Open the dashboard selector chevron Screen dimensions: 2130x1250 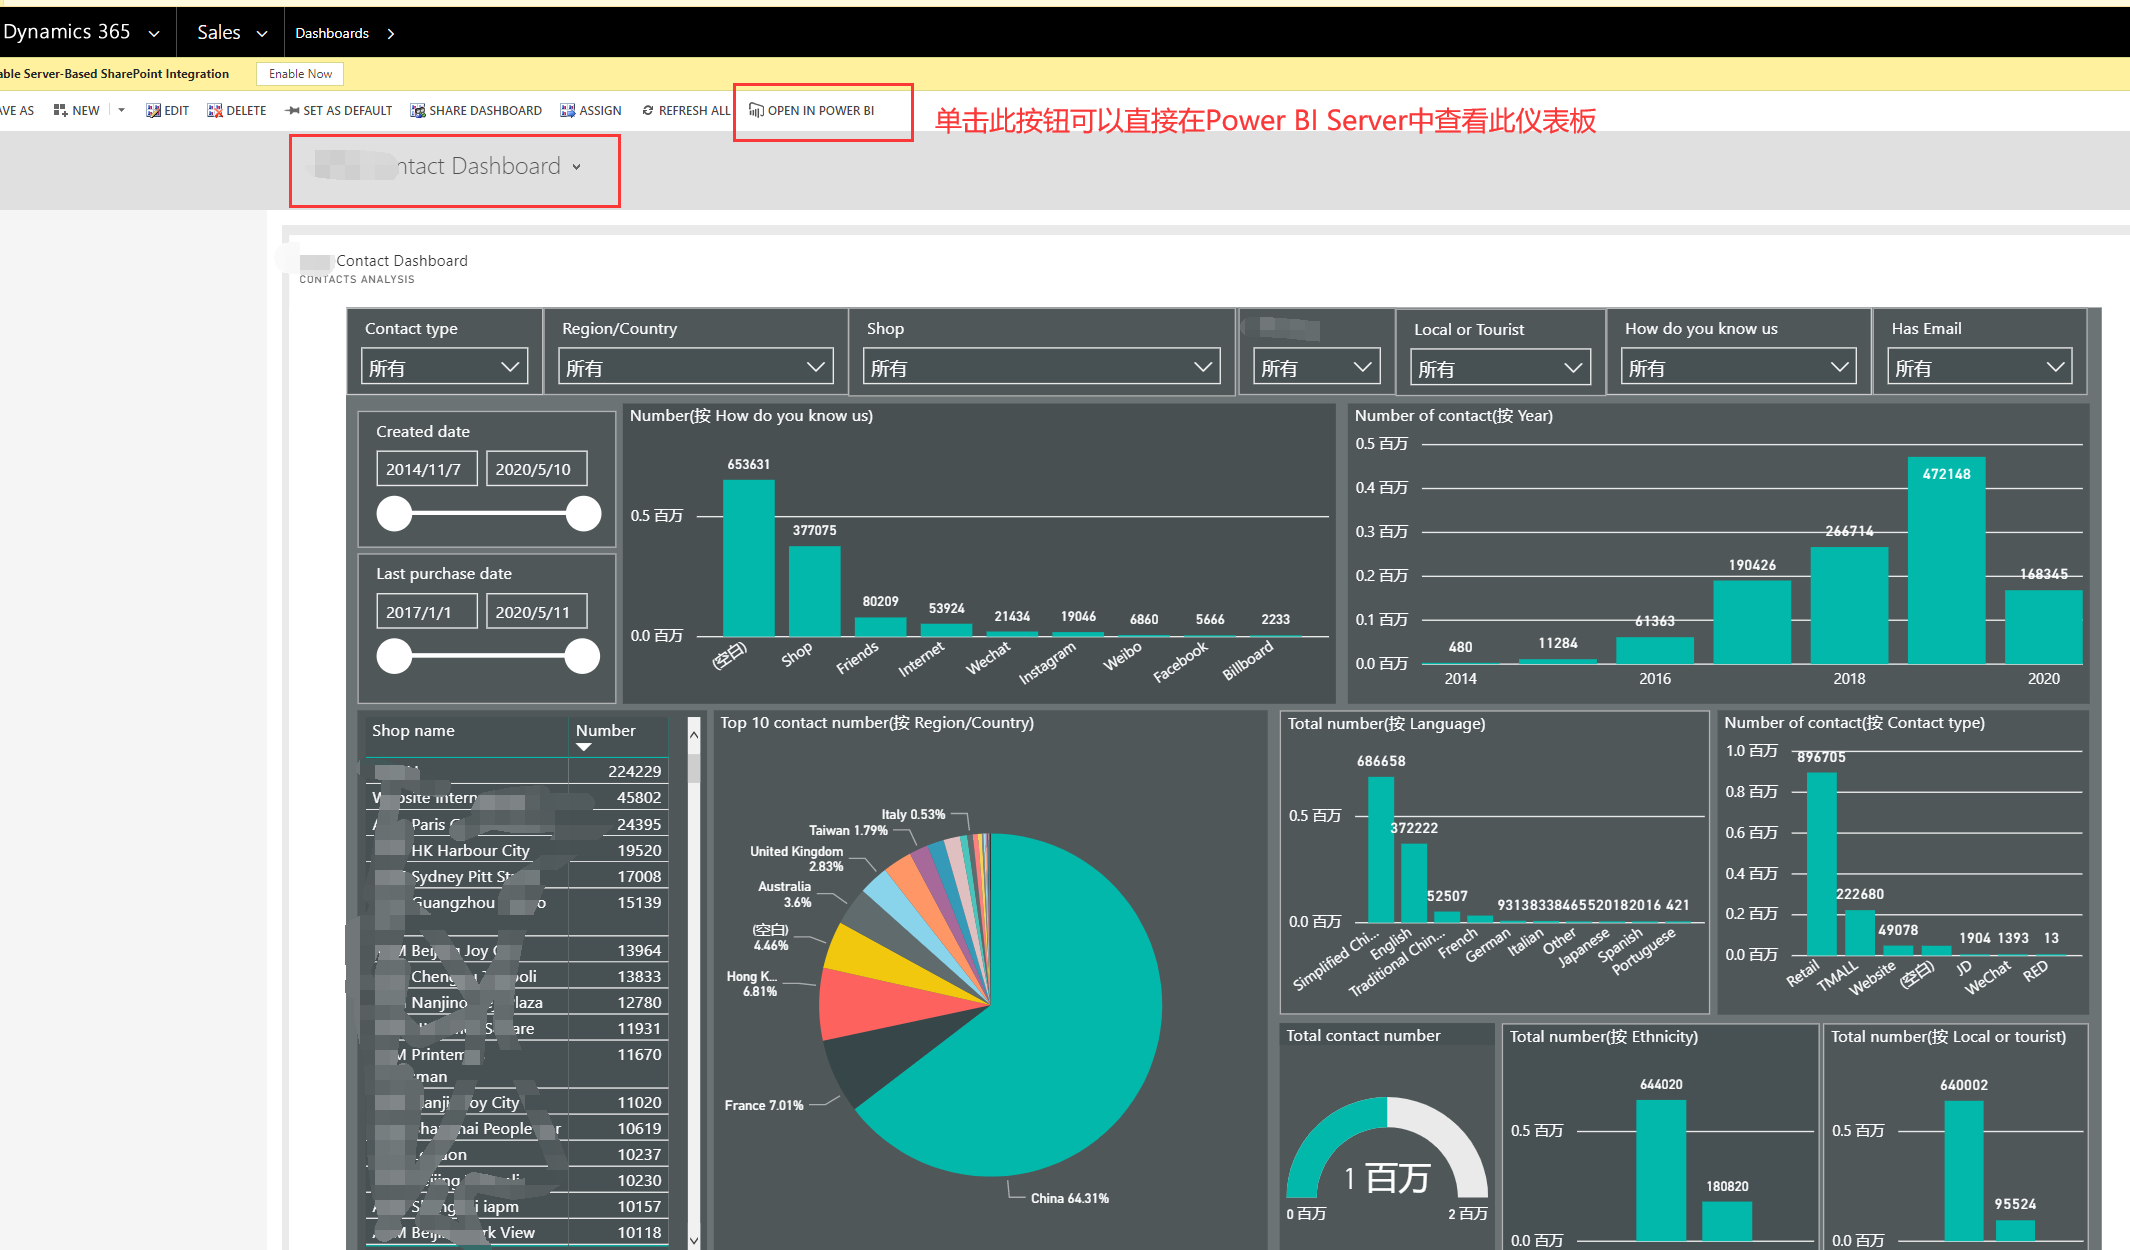point(577,167)
